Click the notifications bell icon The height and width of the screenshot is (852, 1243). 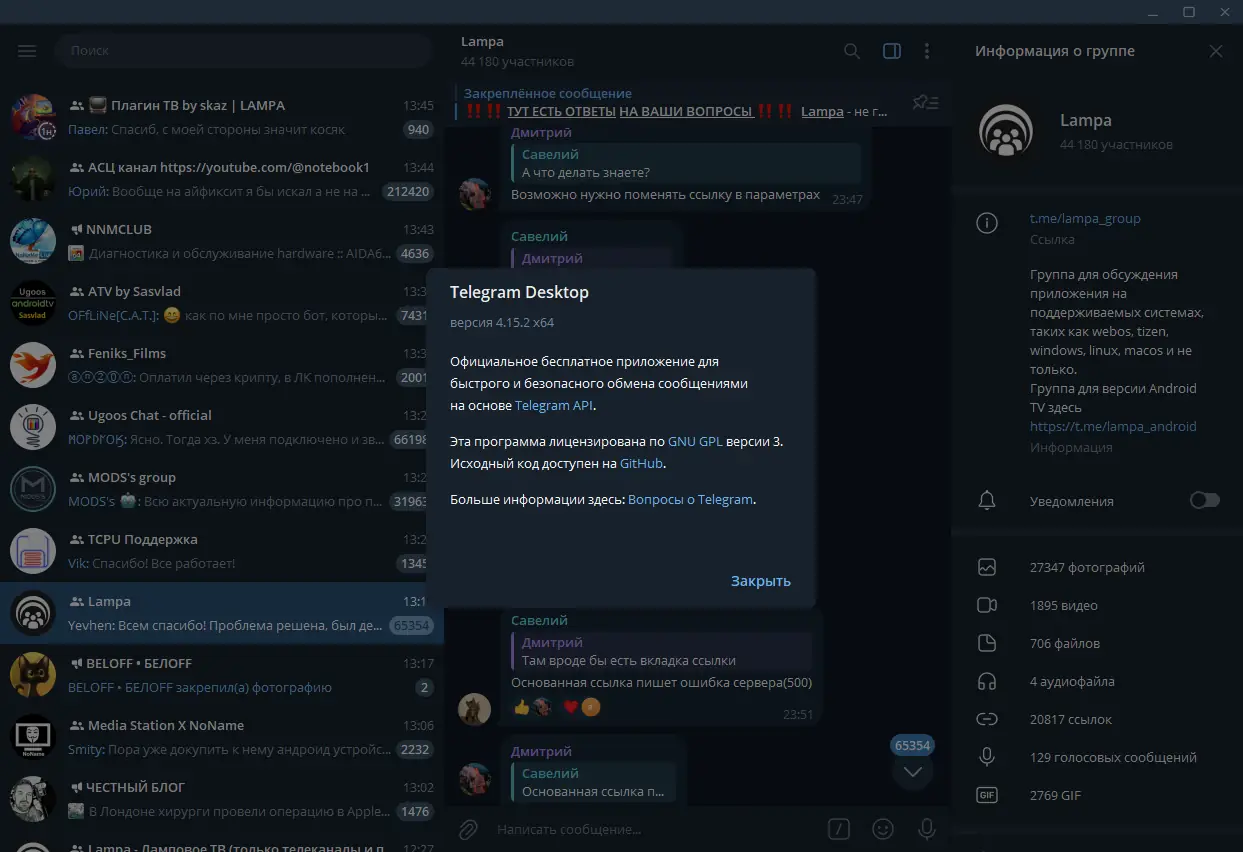[987, 500]
